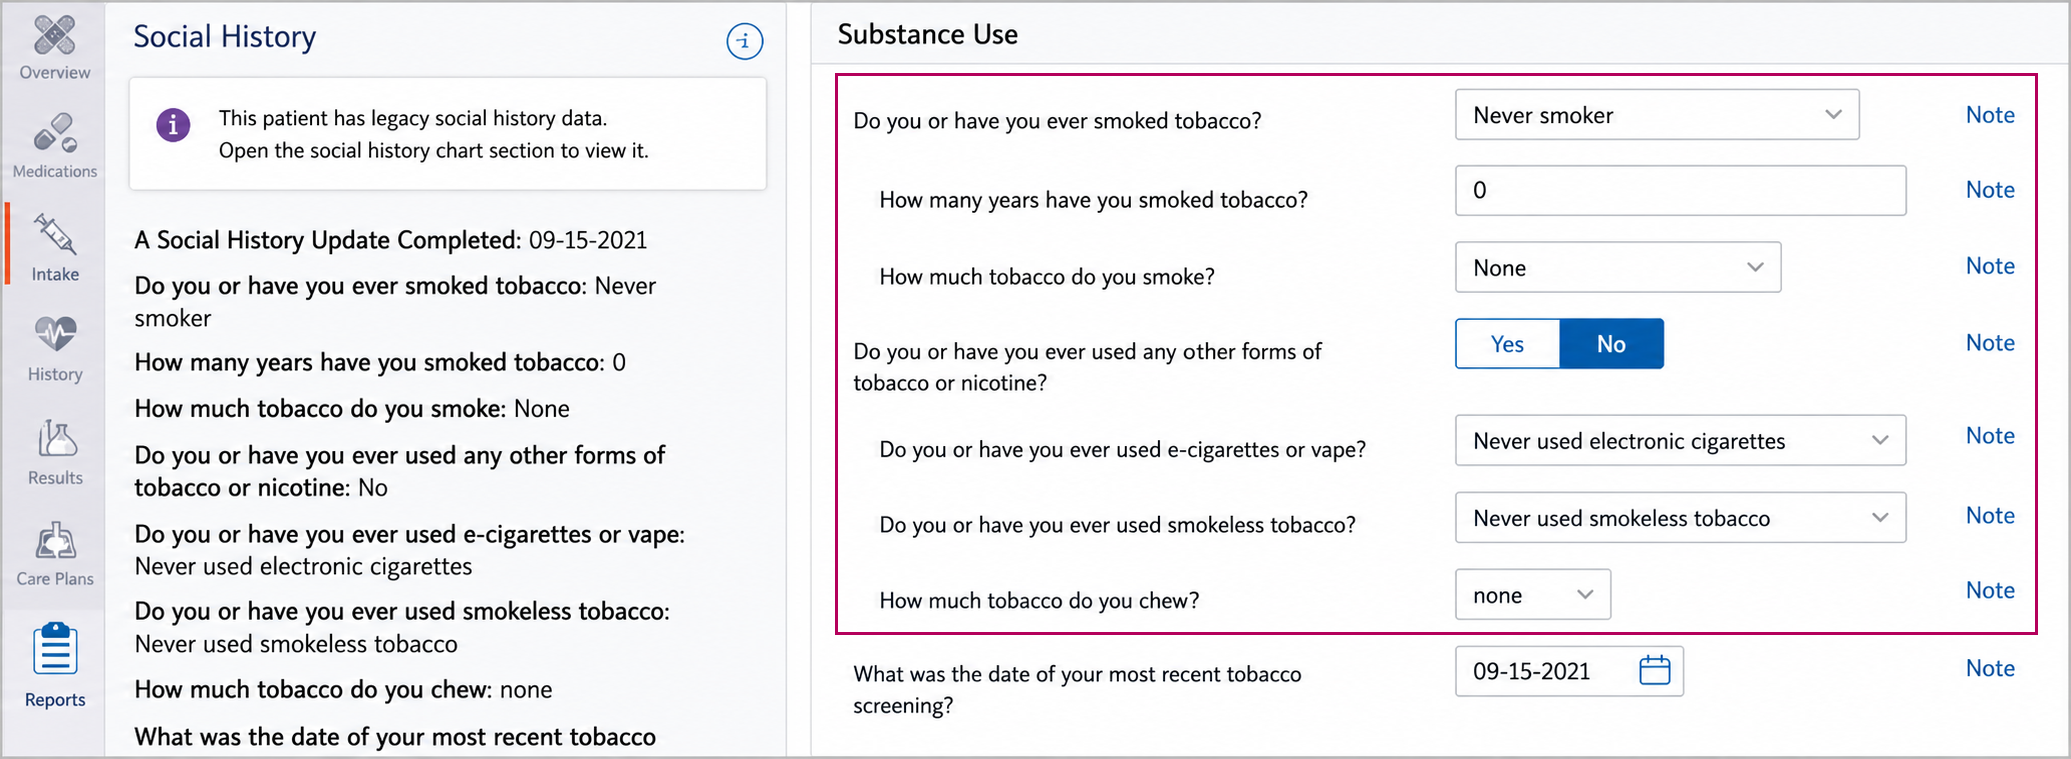
Task: Open the how much tobacco smoked dropdown
Action: click(x=1618, y=267)
